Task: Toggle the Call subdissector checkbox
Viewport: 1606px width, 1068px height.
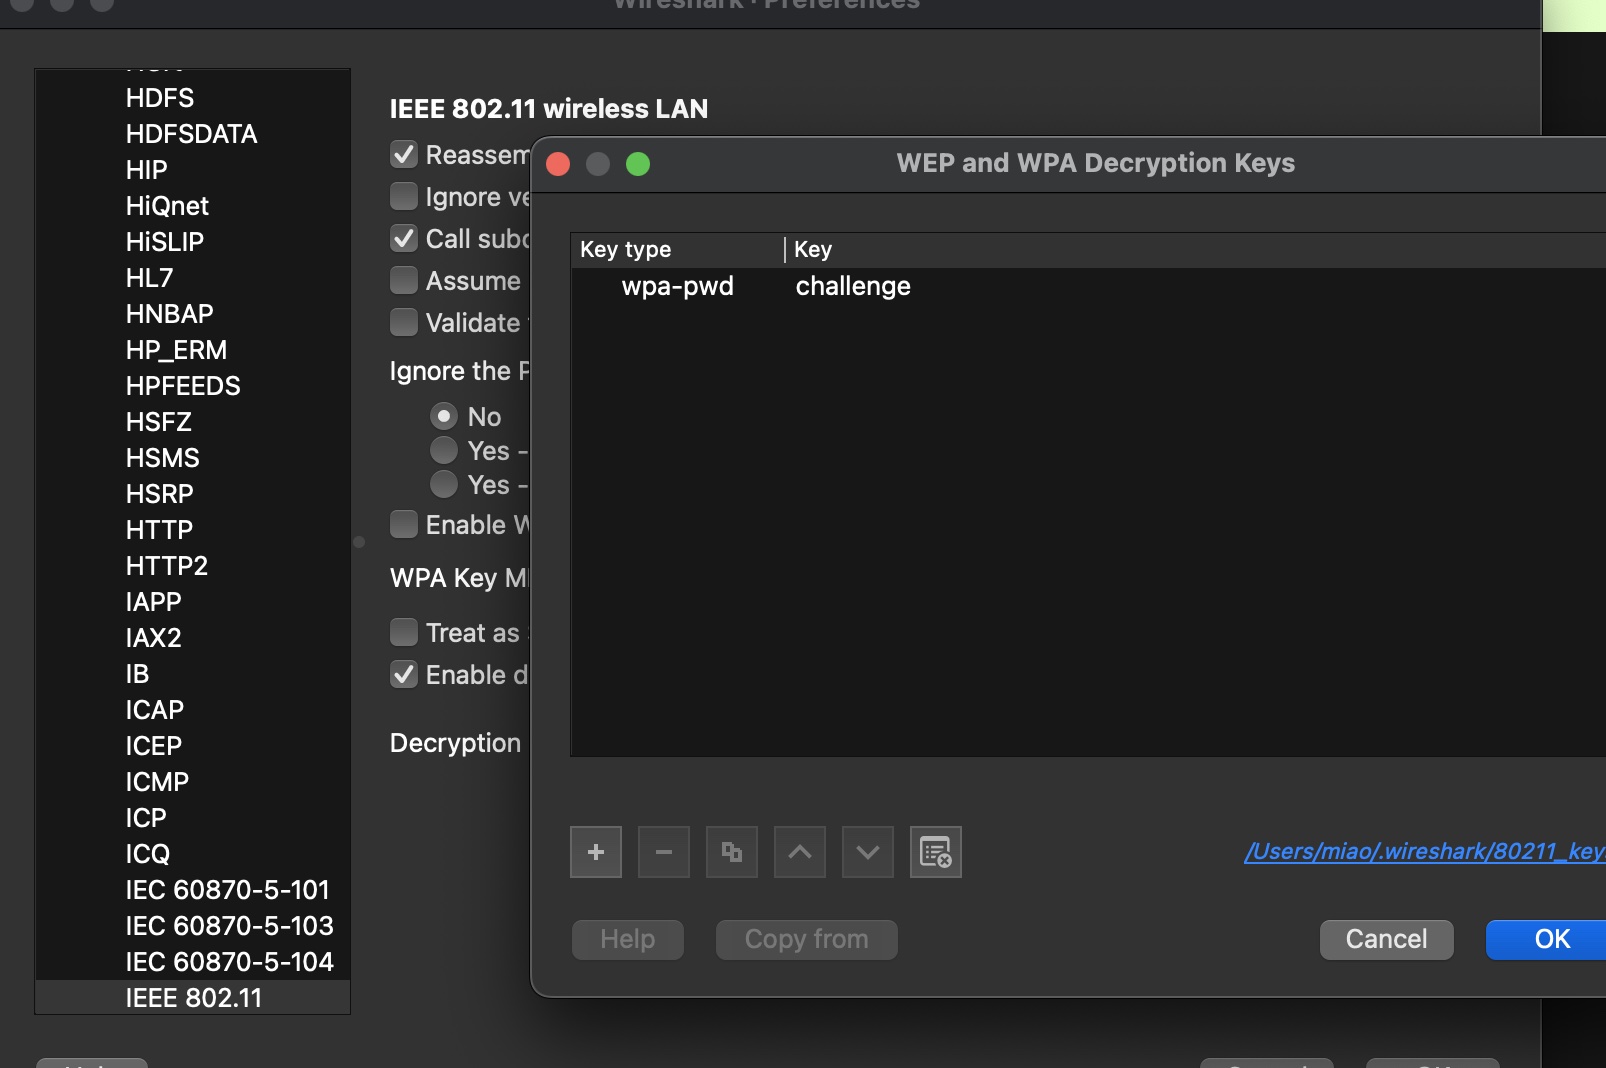Action: pyautogui.click(x=404, y=239)
